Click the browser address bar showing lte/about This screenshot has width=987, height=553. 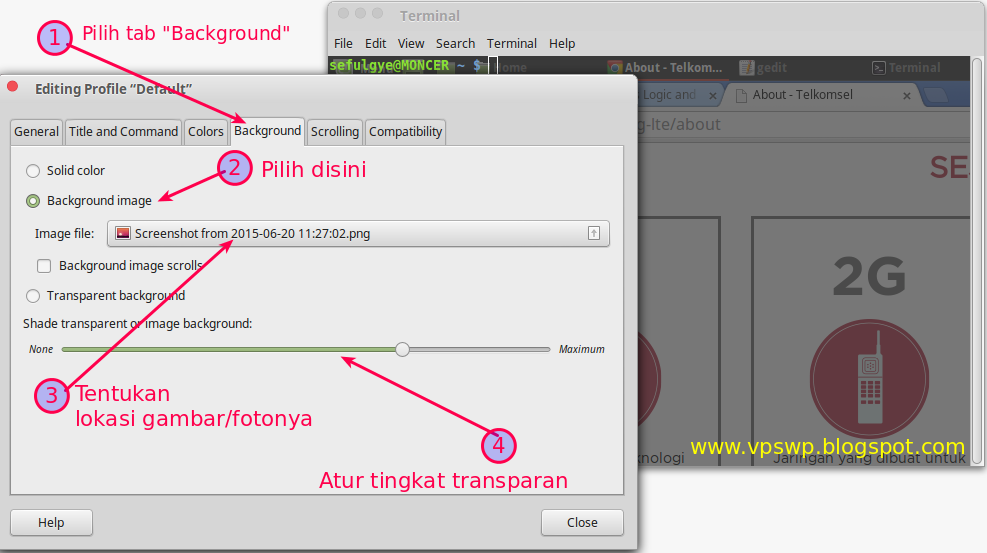coord(803,125)
